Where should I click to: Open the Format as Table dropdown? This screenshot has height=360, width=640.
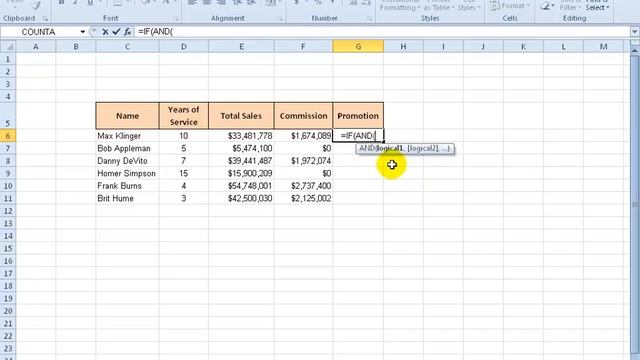click(x=438, y=6)
